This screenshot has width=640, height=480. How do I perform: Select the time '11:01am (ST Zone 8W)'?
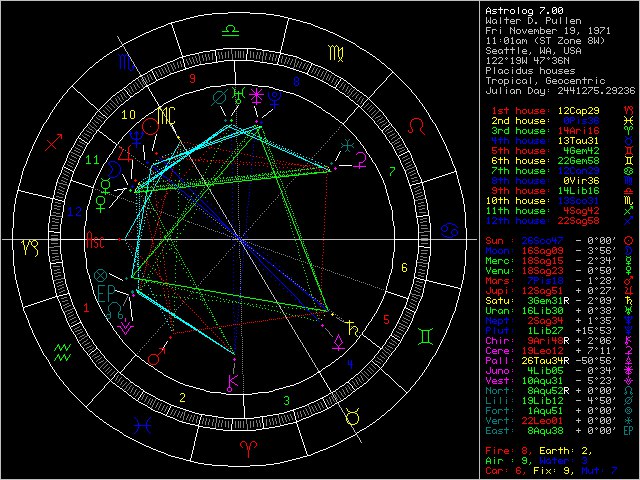click(x=545, y=41)
